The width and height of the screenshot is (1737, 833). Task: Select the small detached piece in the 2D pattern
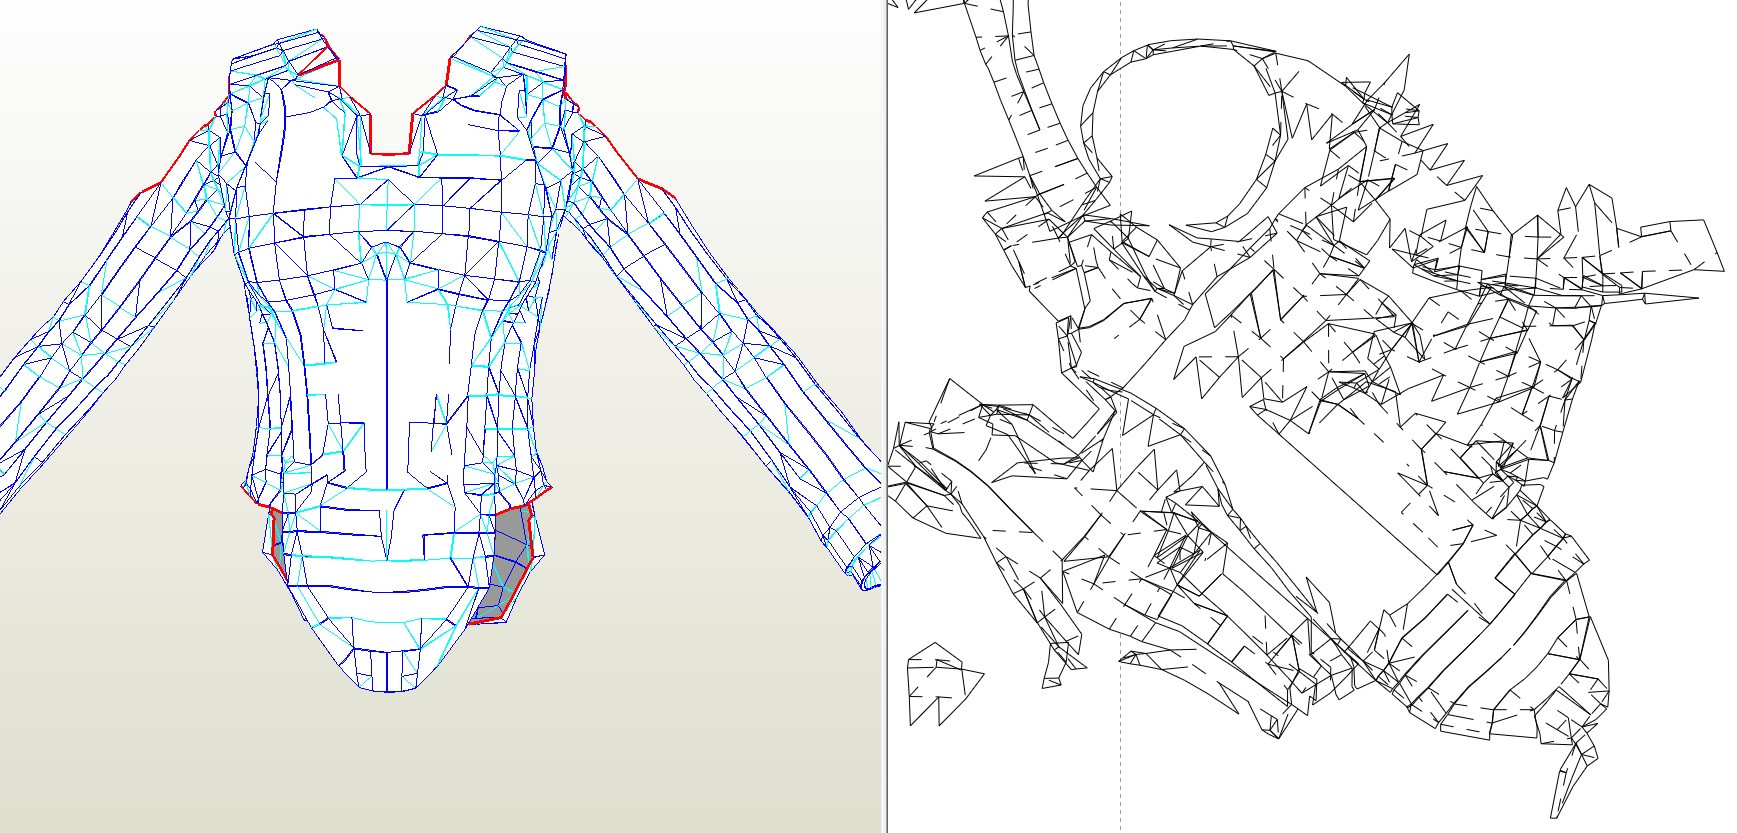(x=941, y=685)
